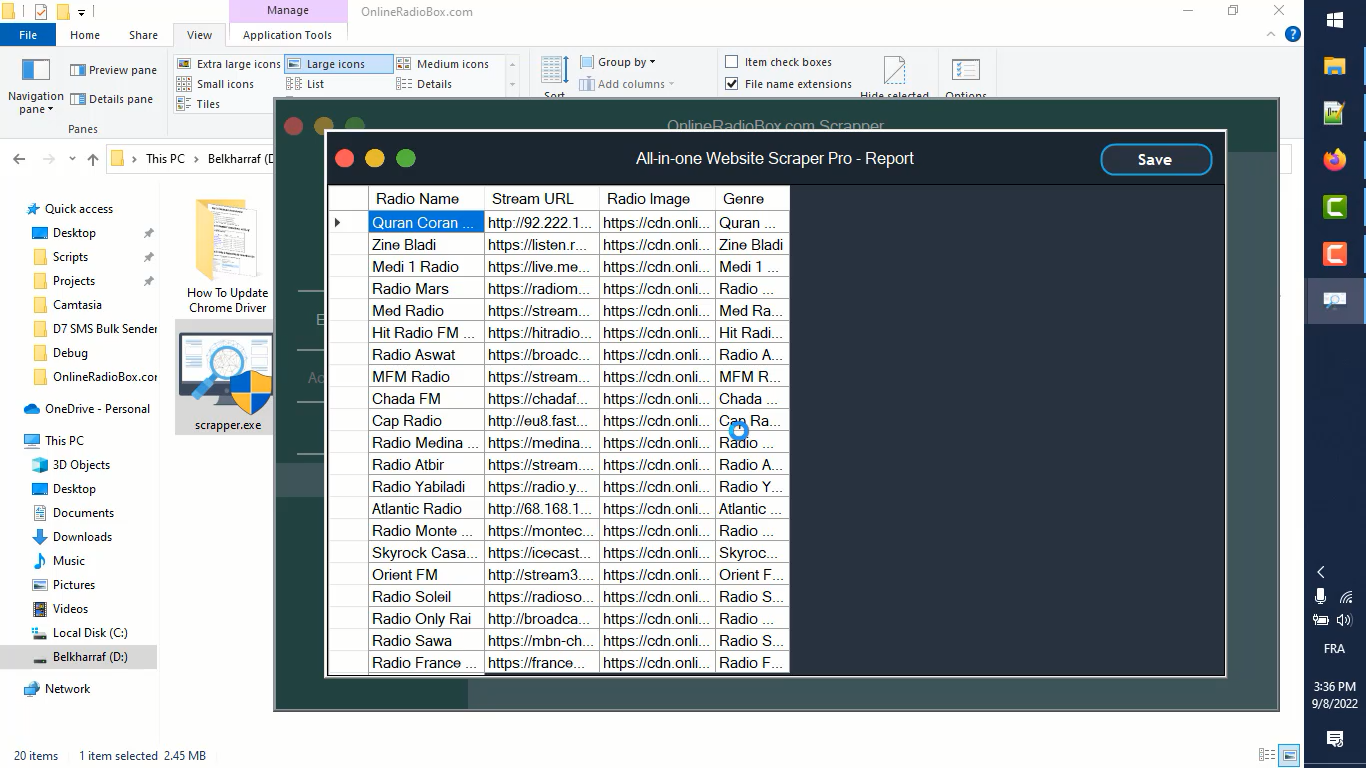The image size is (1366, 768).
Task: Open Folder Options from the ribbon
Action: [966, 76]
